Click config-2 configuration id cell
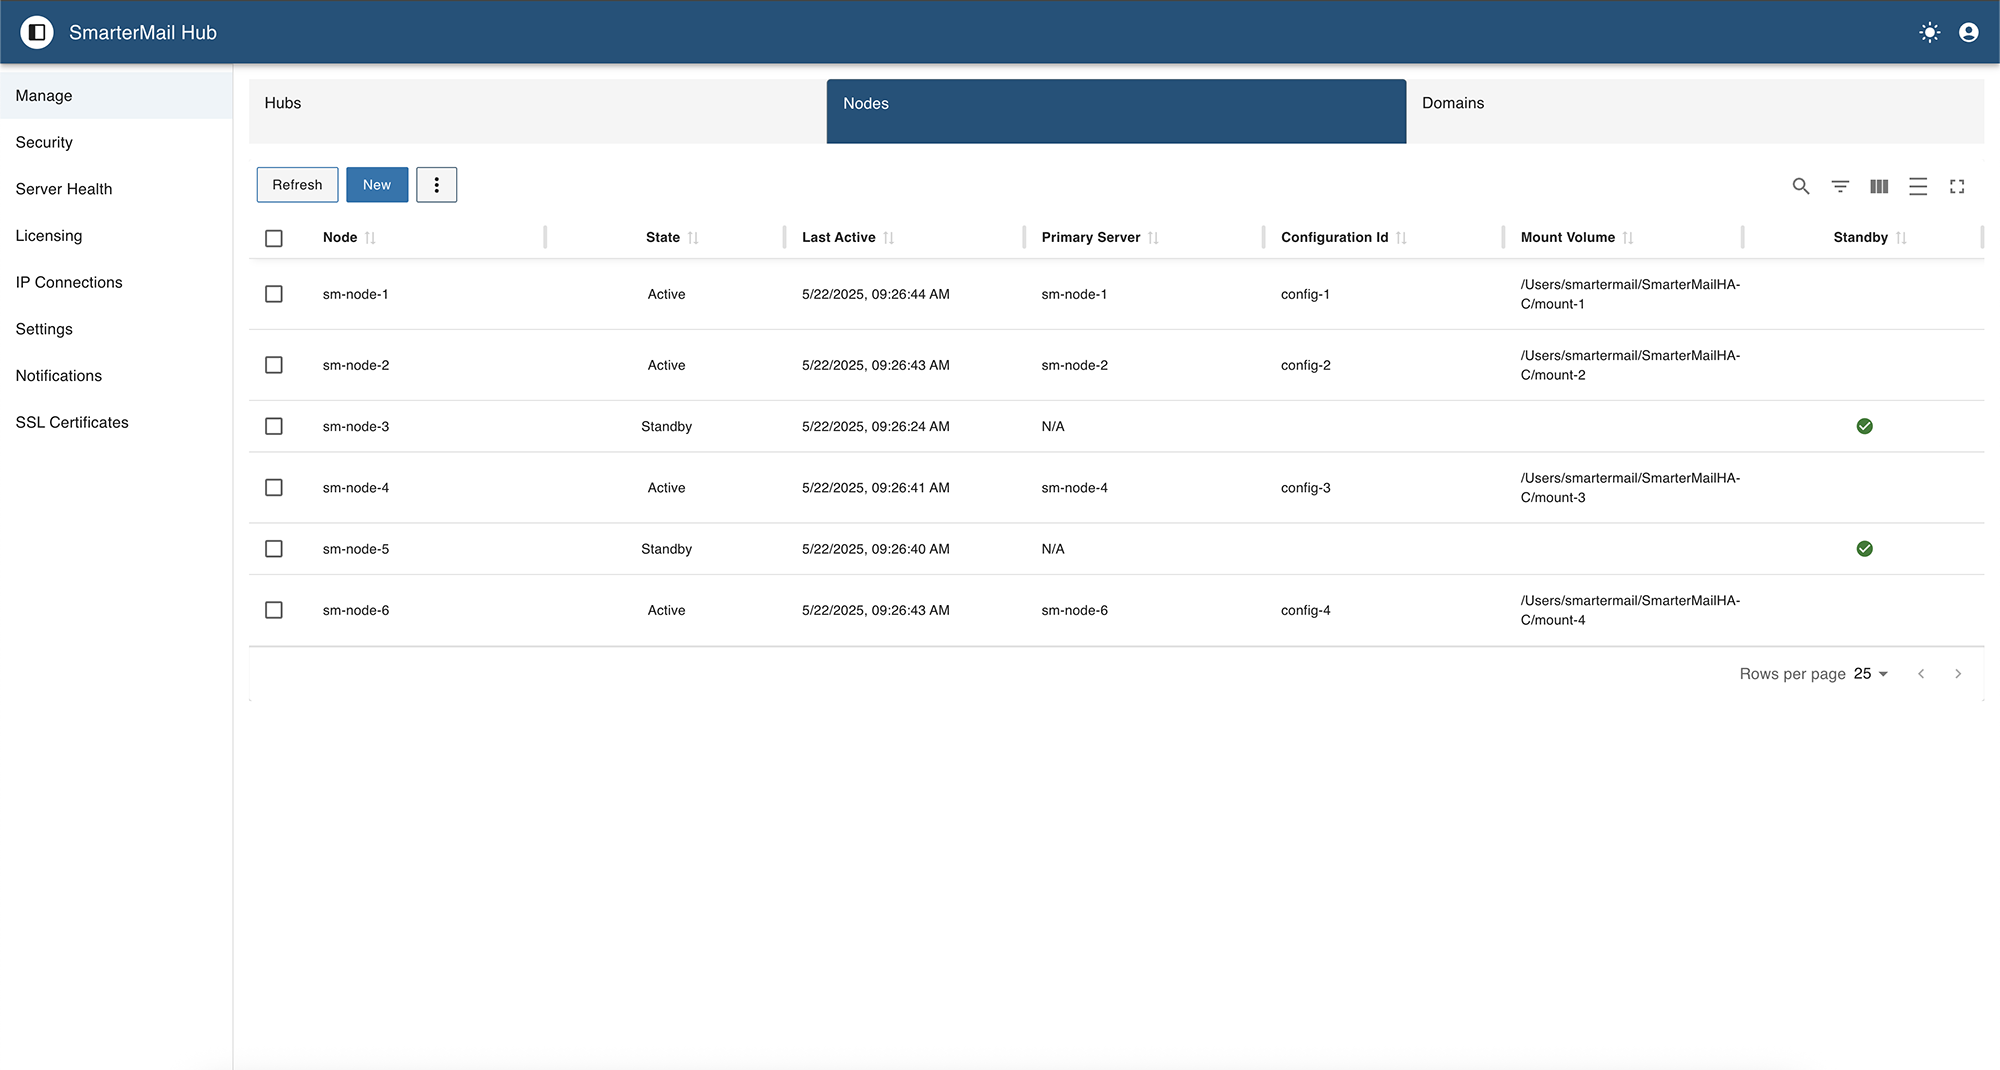2000x1070 pixels. 1306,365
